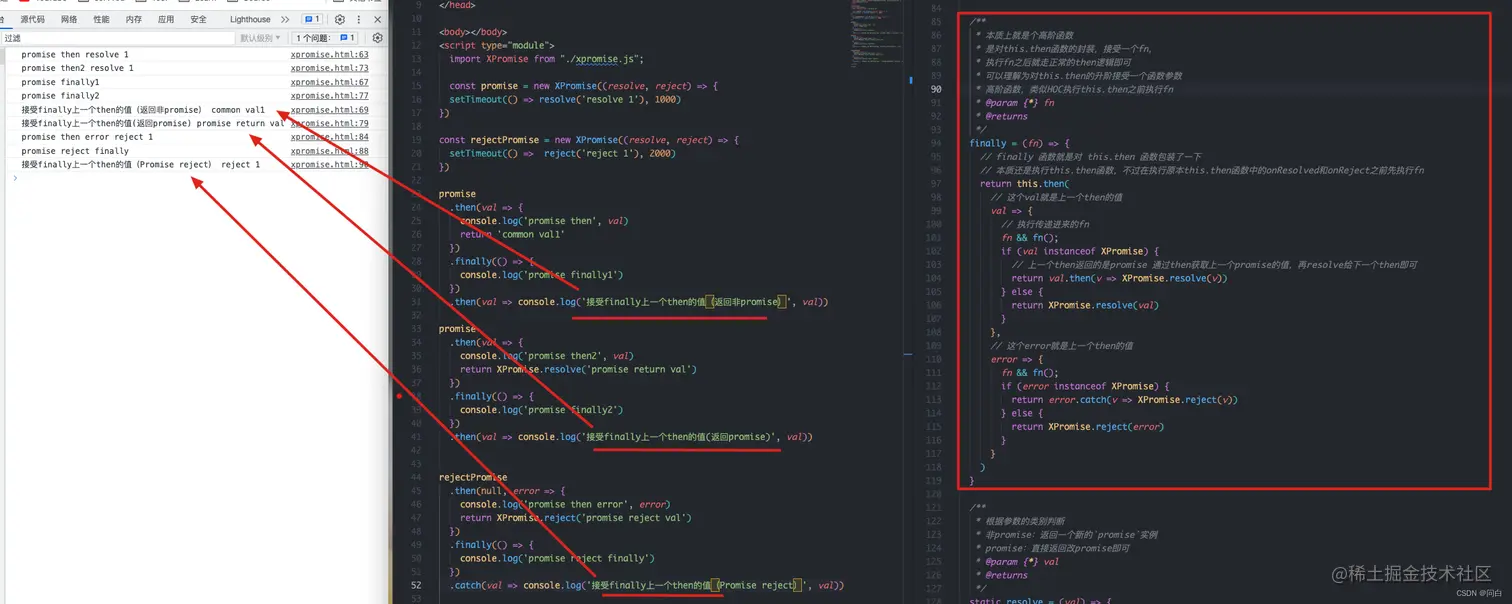Click setTimeout resolve('resolve 1') line

(565, 100)
